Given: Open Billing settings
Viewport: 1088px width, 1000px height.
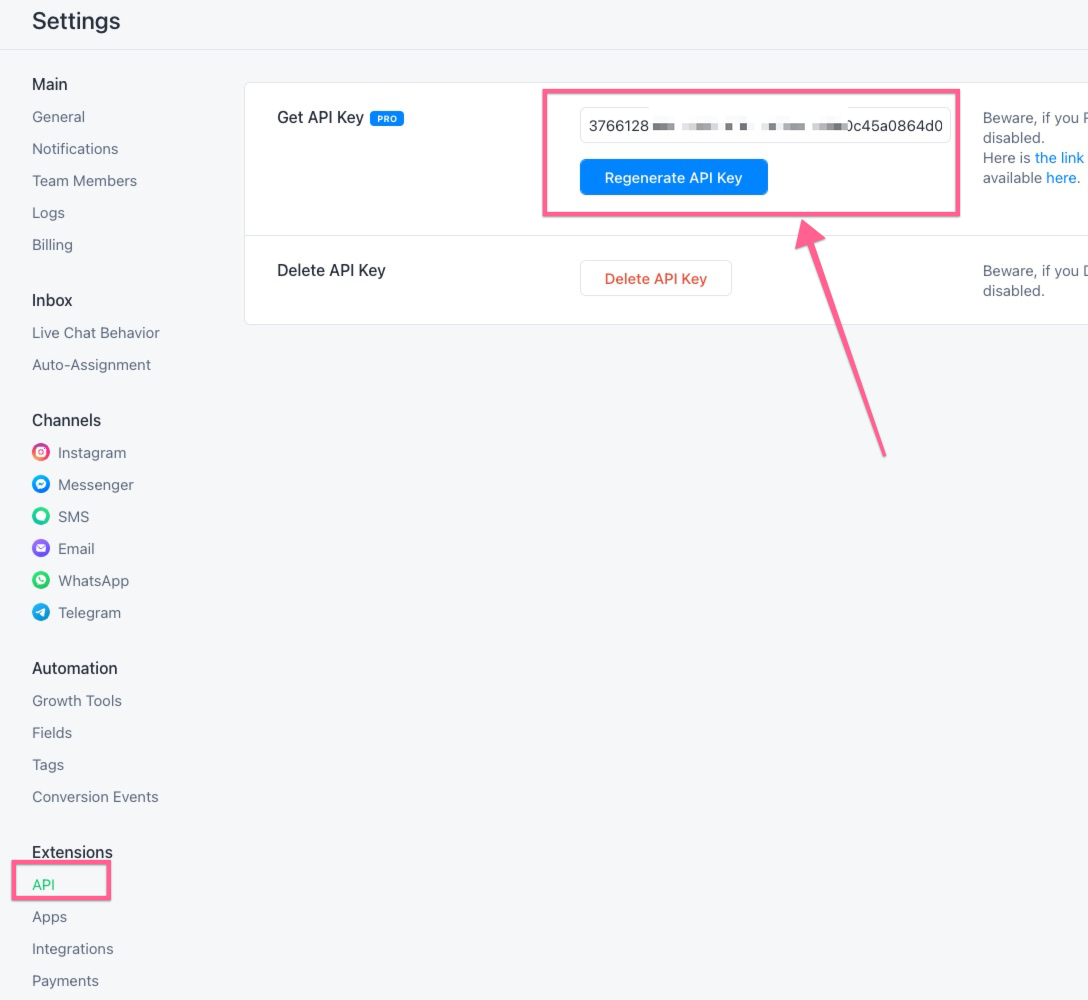Looking at the screenshot, I should click(52, 245).
